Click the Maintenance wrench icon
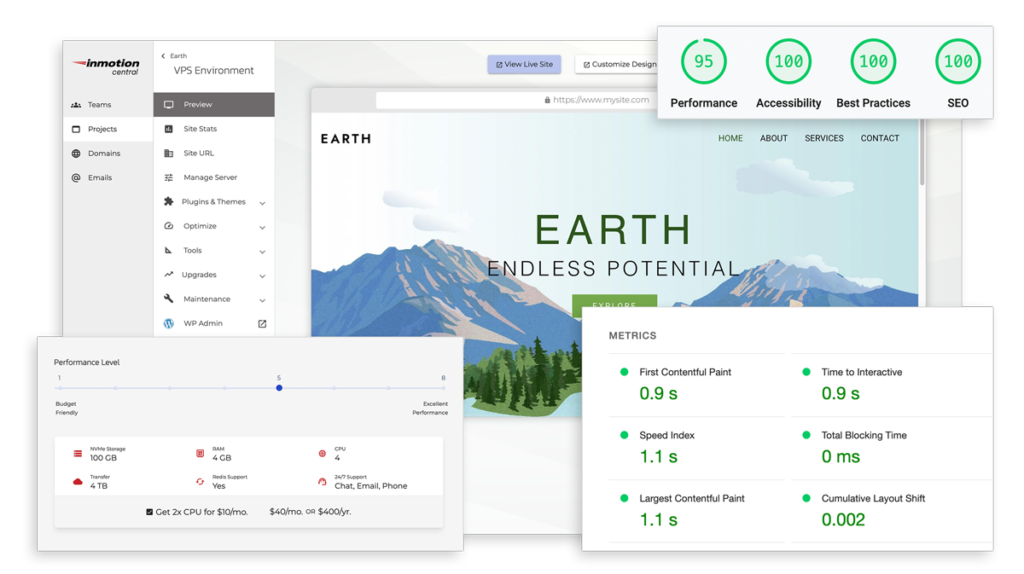 point(169,299)
